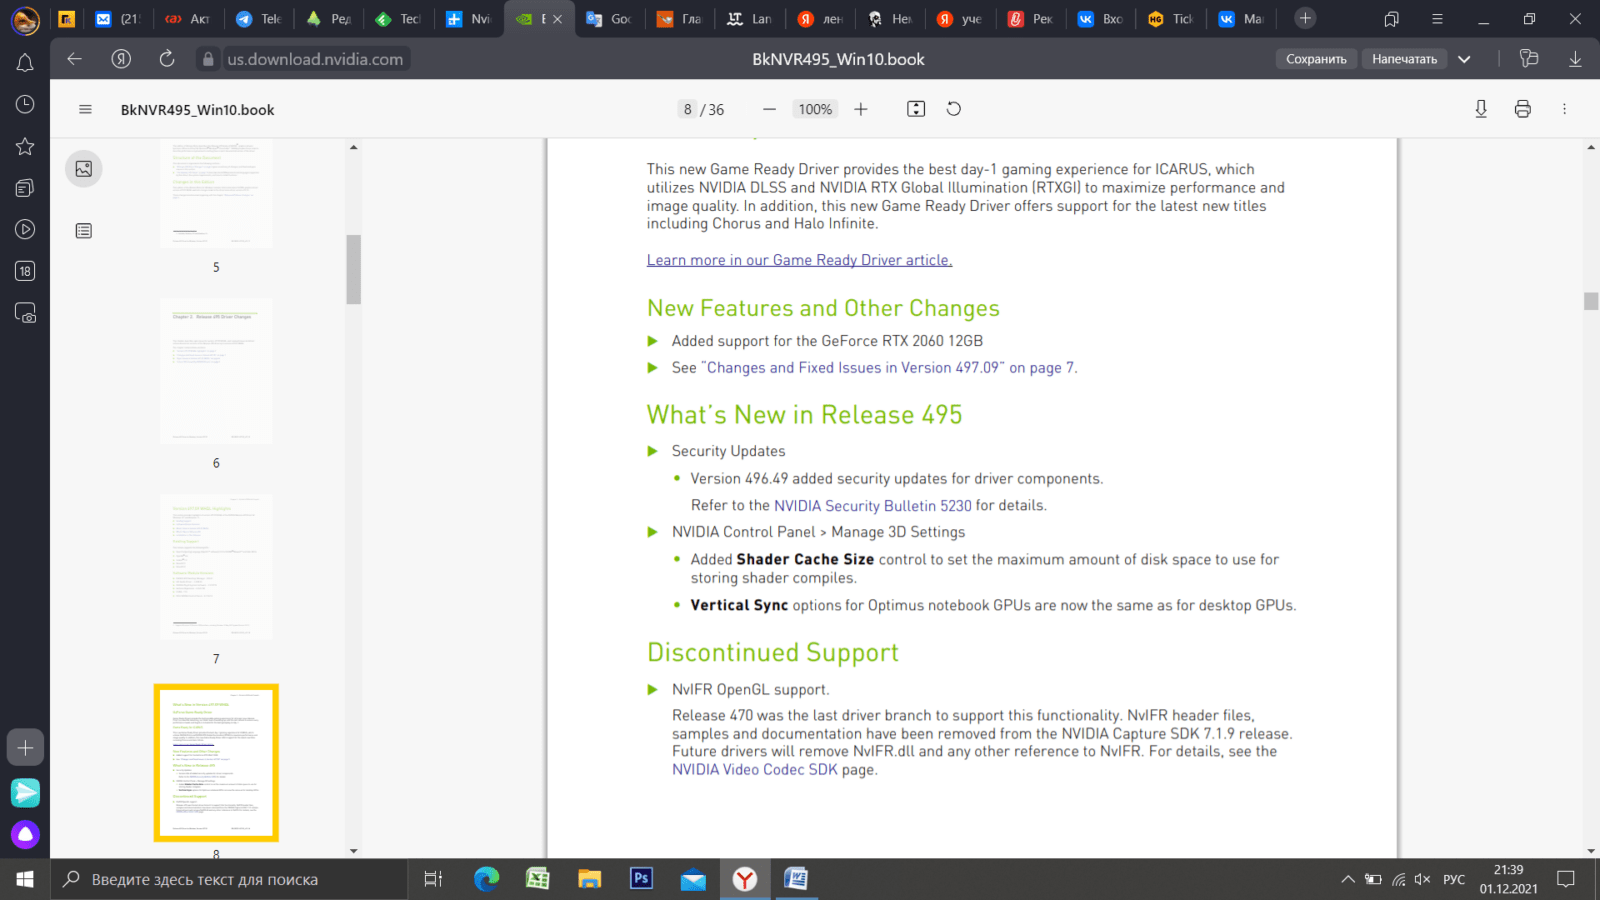Image resolution: width=1600 pixels, height=900 pixels.
Task: Click the document vertical scrollbar handle
Action: point(1591,301)
